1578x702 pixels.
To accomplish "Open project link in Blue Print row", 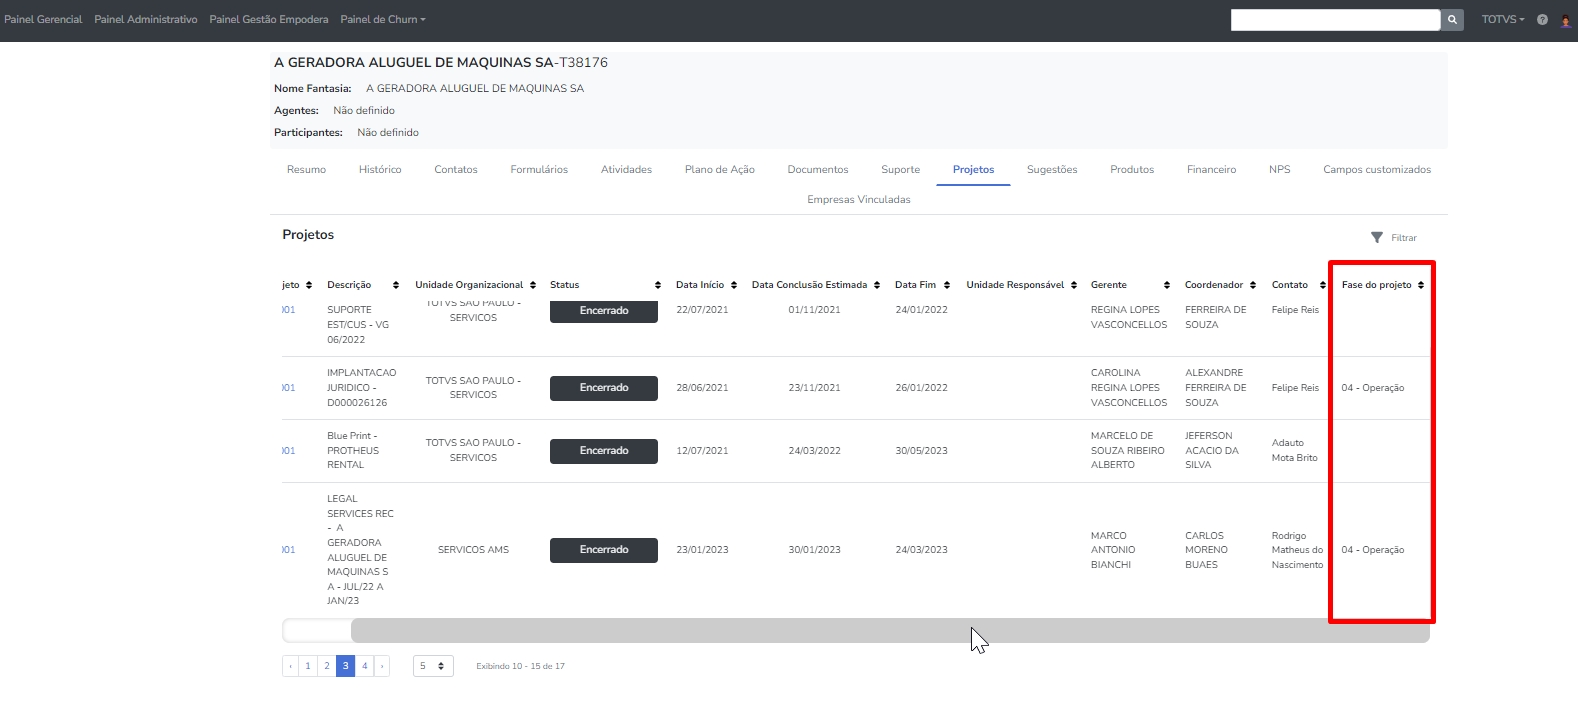I will click(288, 451).
